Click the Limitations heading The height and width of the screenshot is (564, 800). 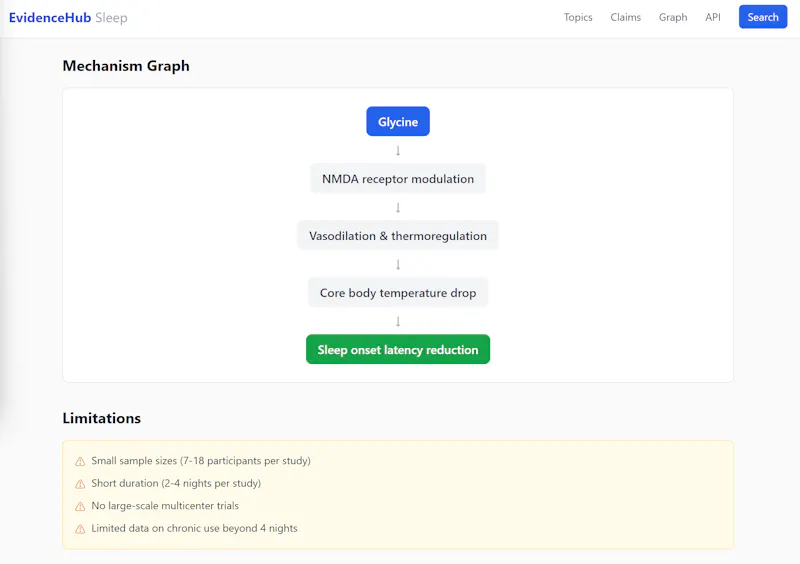[102, 418]
